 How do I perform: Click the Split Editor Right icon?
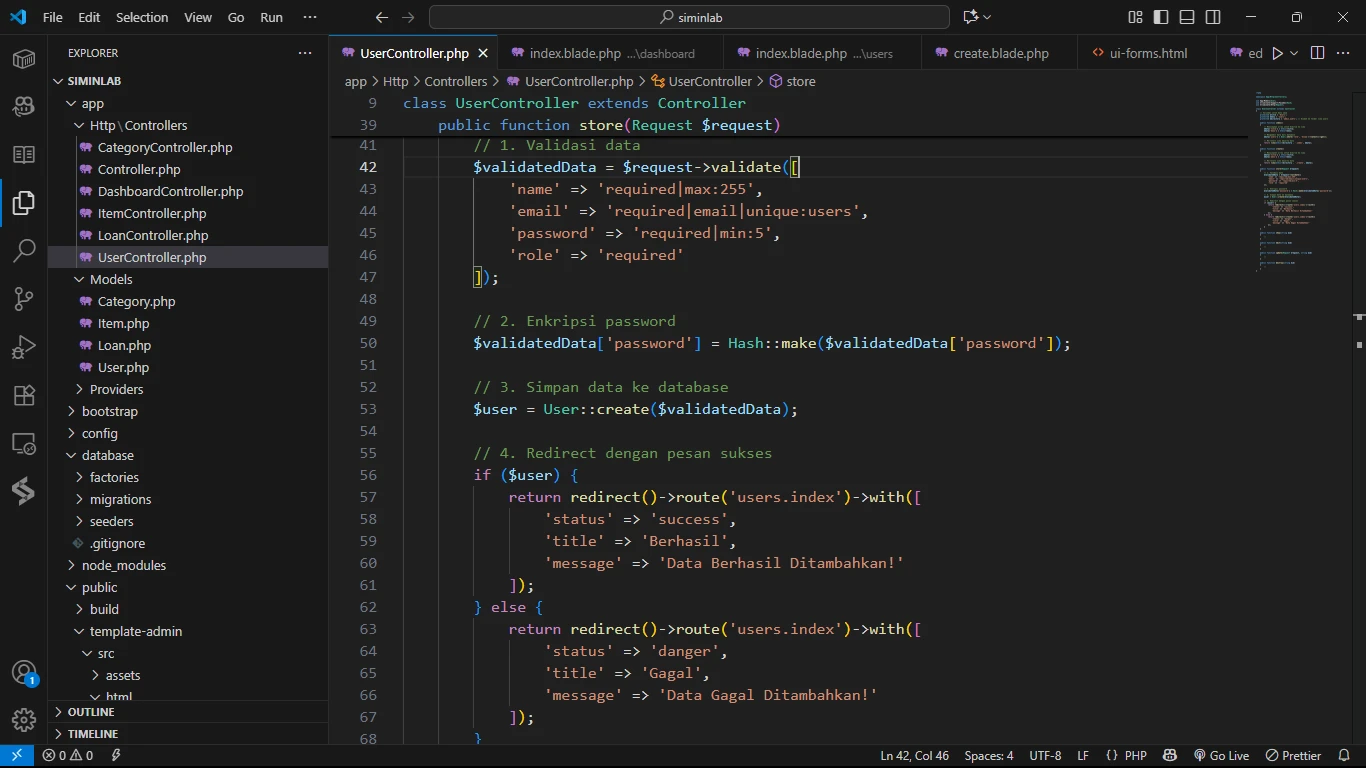(x=1317, y=53)
